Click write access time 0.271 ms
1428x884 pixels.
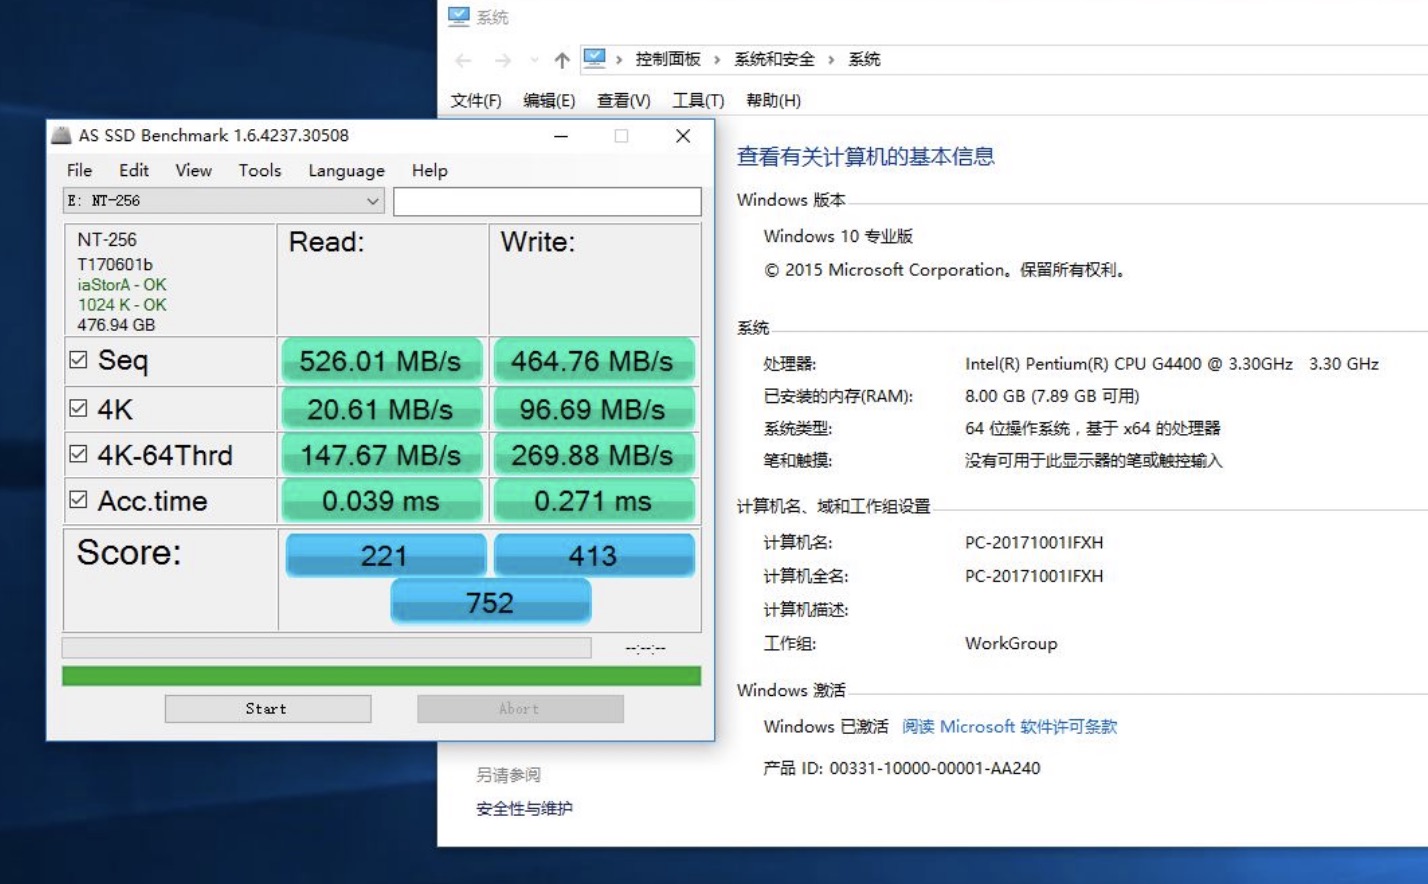pos(593,501)
